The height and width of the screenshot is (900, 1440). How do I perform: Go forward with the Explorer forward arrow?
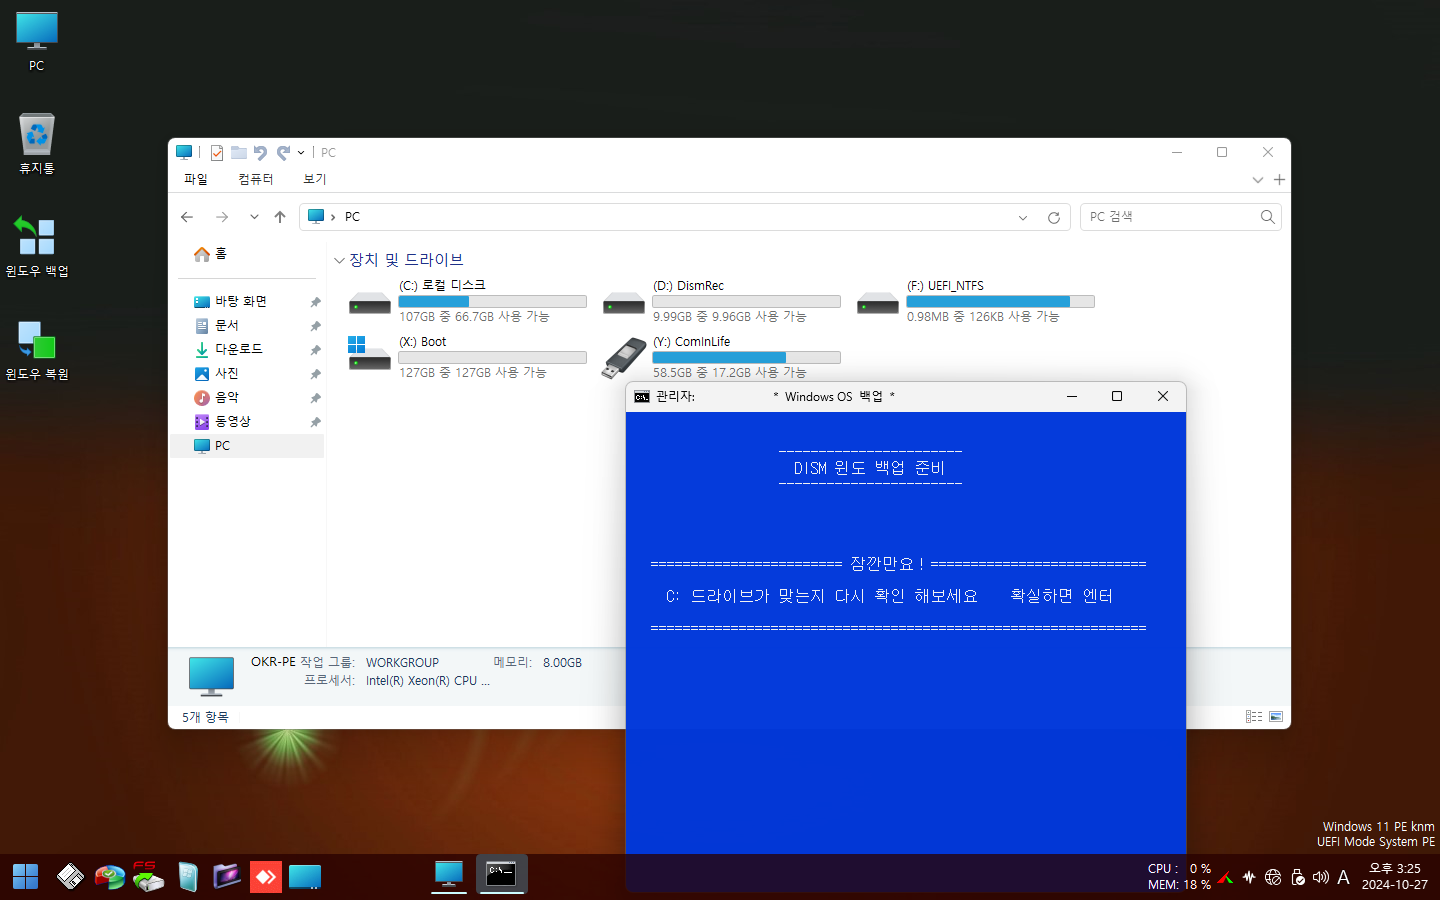[222, 217]
